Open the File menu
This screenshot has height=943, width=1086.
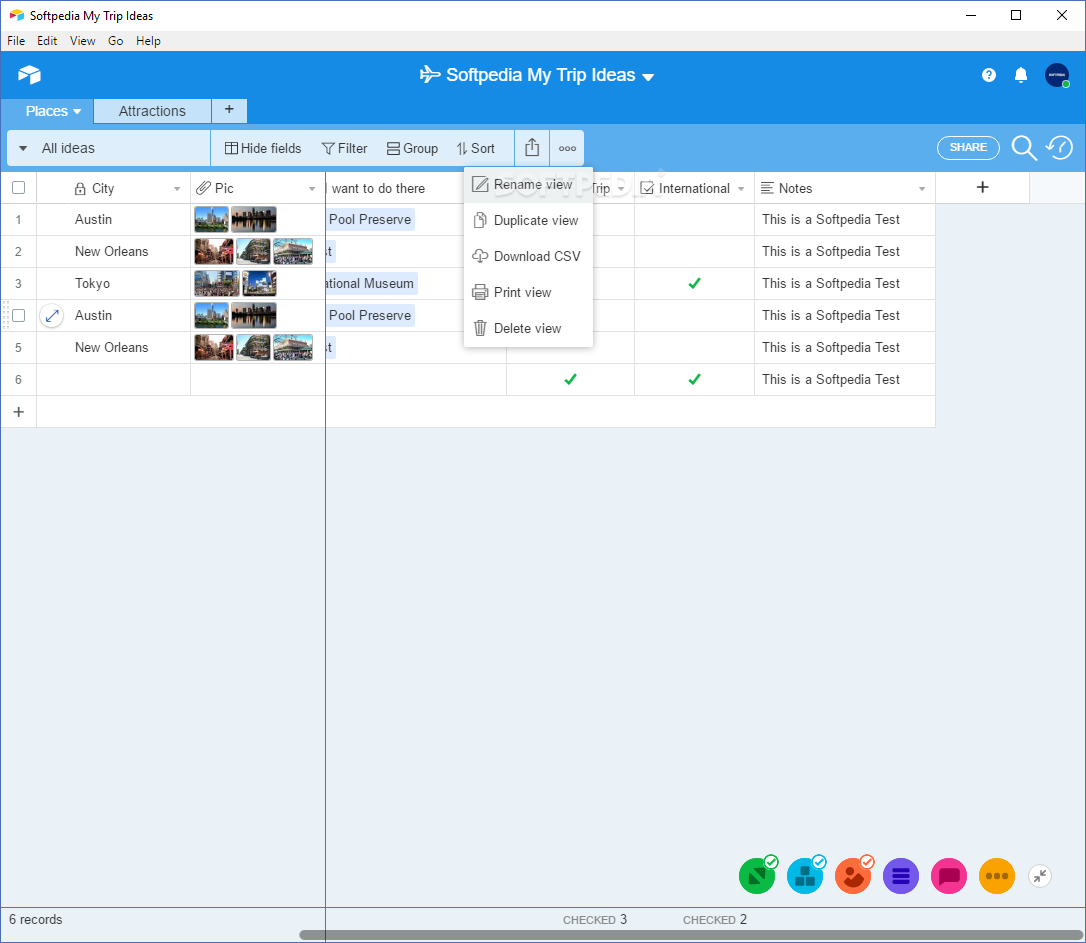click(16, 41)
